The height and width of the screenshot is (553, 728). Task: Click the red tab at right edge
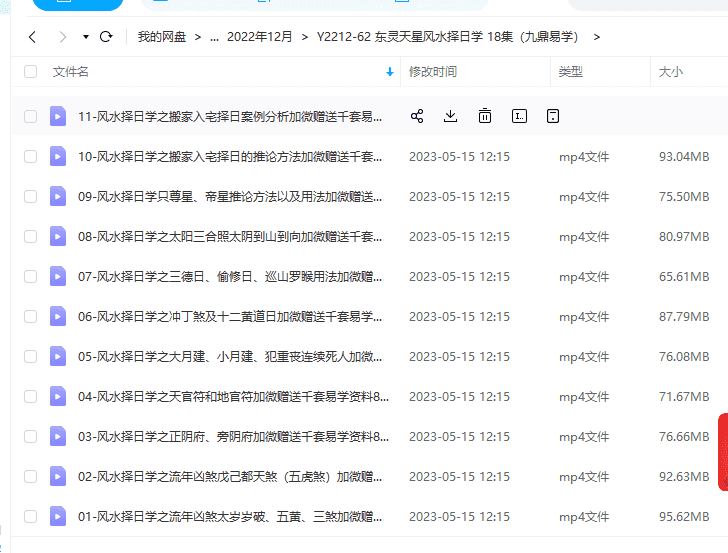coord(722,452)
